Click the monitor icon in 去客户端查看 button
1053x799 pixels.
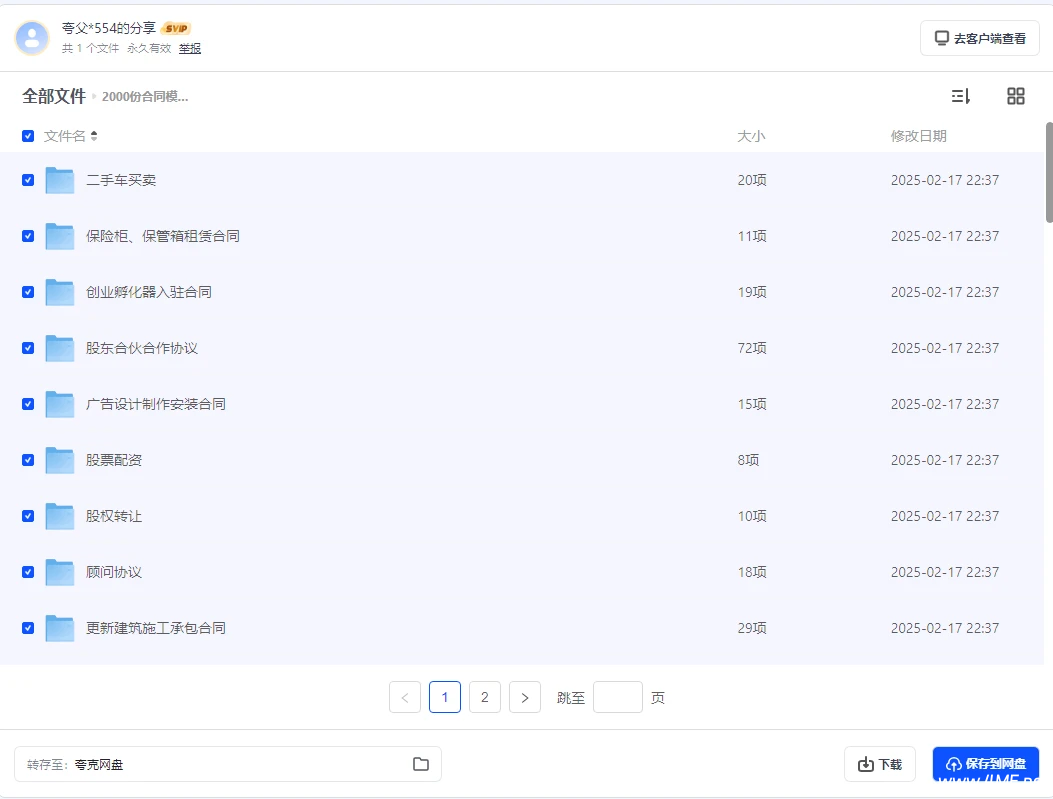pos(941,37)
